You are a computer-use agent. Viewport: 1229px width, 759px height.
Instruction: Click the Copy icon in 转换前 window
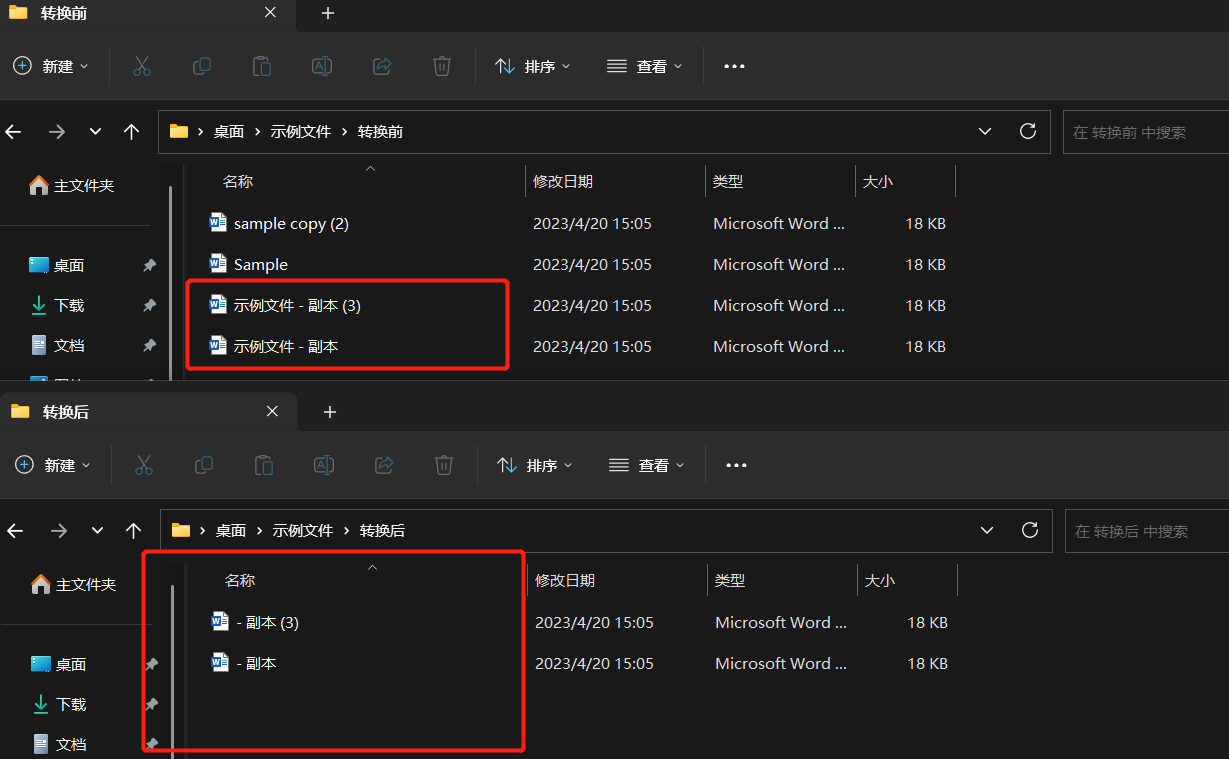(202, 66)
